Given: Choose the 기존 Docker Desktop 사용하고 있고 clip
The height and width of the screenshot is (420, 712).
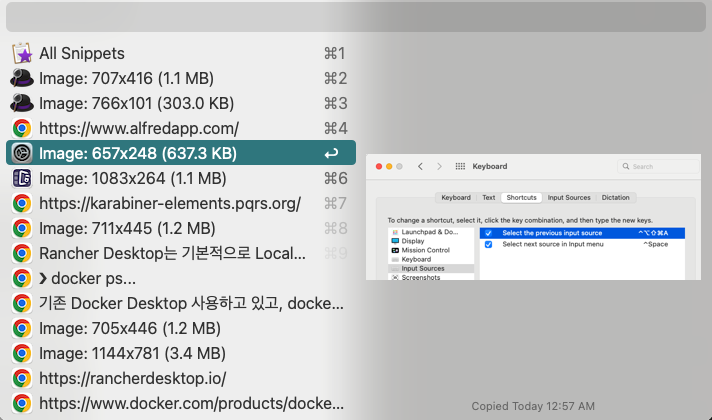Looking at the screenshot, I should (x=181, y=303).
